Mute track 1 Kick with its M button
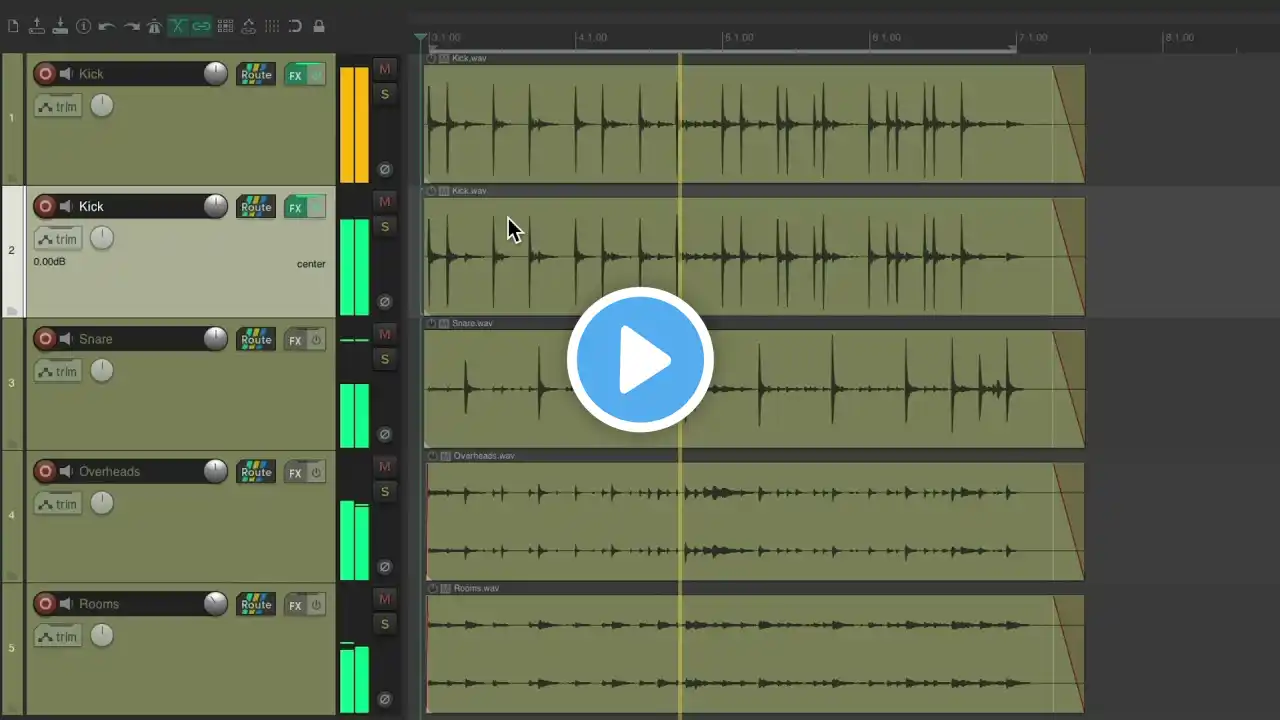The image size is (1280, 720). (385, 69)
